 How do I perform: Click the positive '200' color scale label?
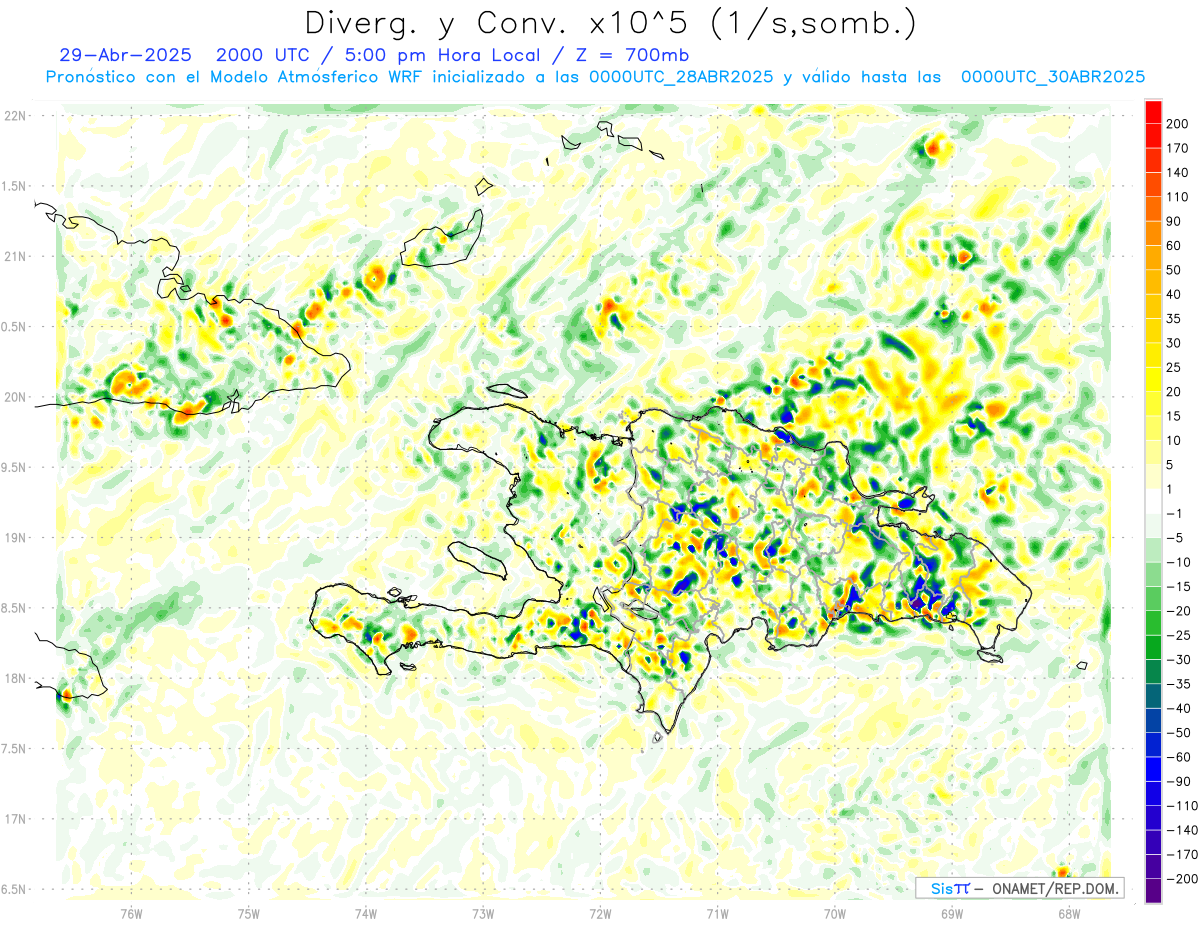(x=1177, y=124)
